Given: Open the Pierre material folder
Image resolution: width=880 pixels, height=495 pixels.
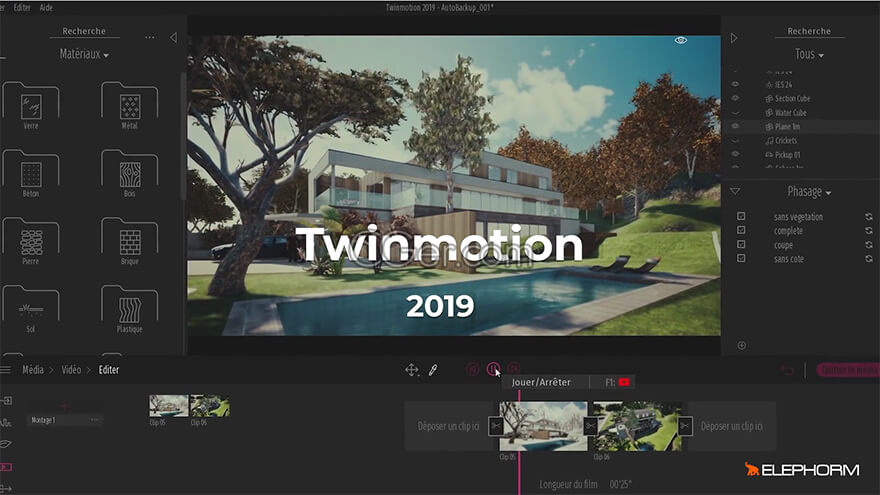Looking at the screenshot, I should point(31,241).
